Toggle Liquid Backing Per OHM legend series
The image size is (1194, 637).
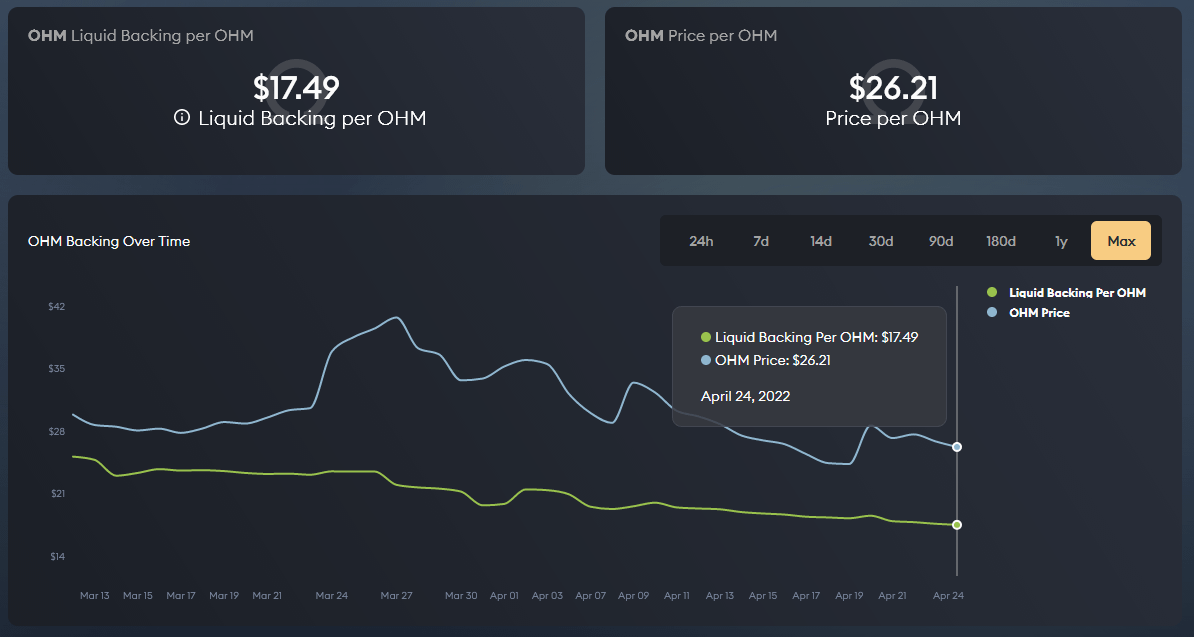1077,293
